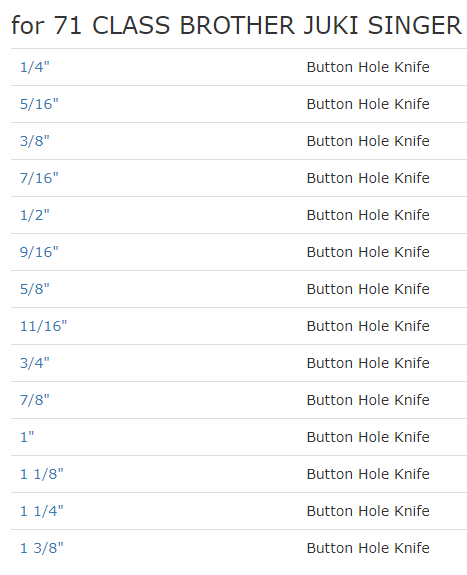Viewport: 467px width, 575px height.
Task: Open the 5/16" size link
Action: click(x=39, y=104)
